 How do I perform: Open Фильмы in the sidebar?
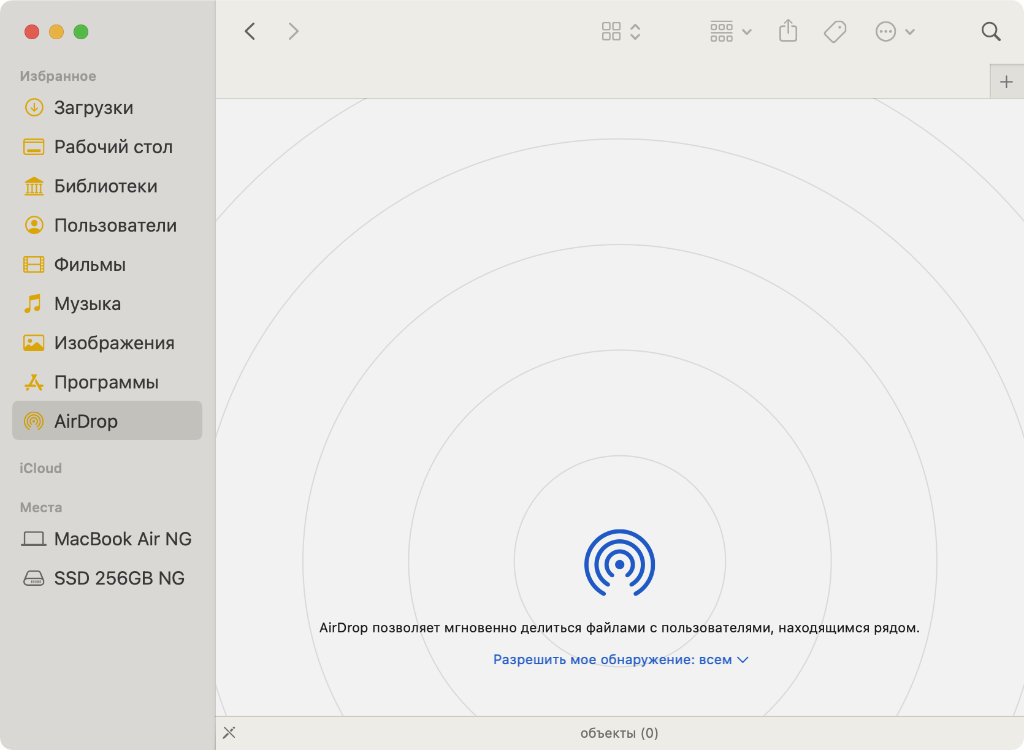click(x=89, y=265)
